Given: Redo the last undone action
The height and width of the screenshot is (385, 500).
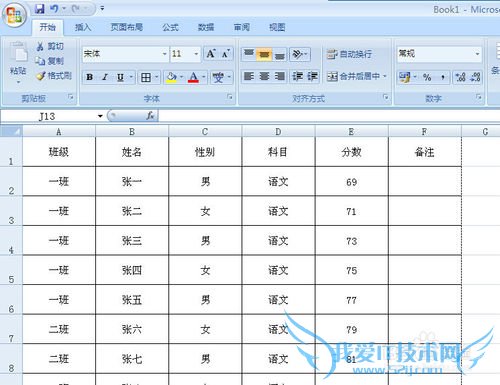Looking at the screenshot, I should [76, 9].
